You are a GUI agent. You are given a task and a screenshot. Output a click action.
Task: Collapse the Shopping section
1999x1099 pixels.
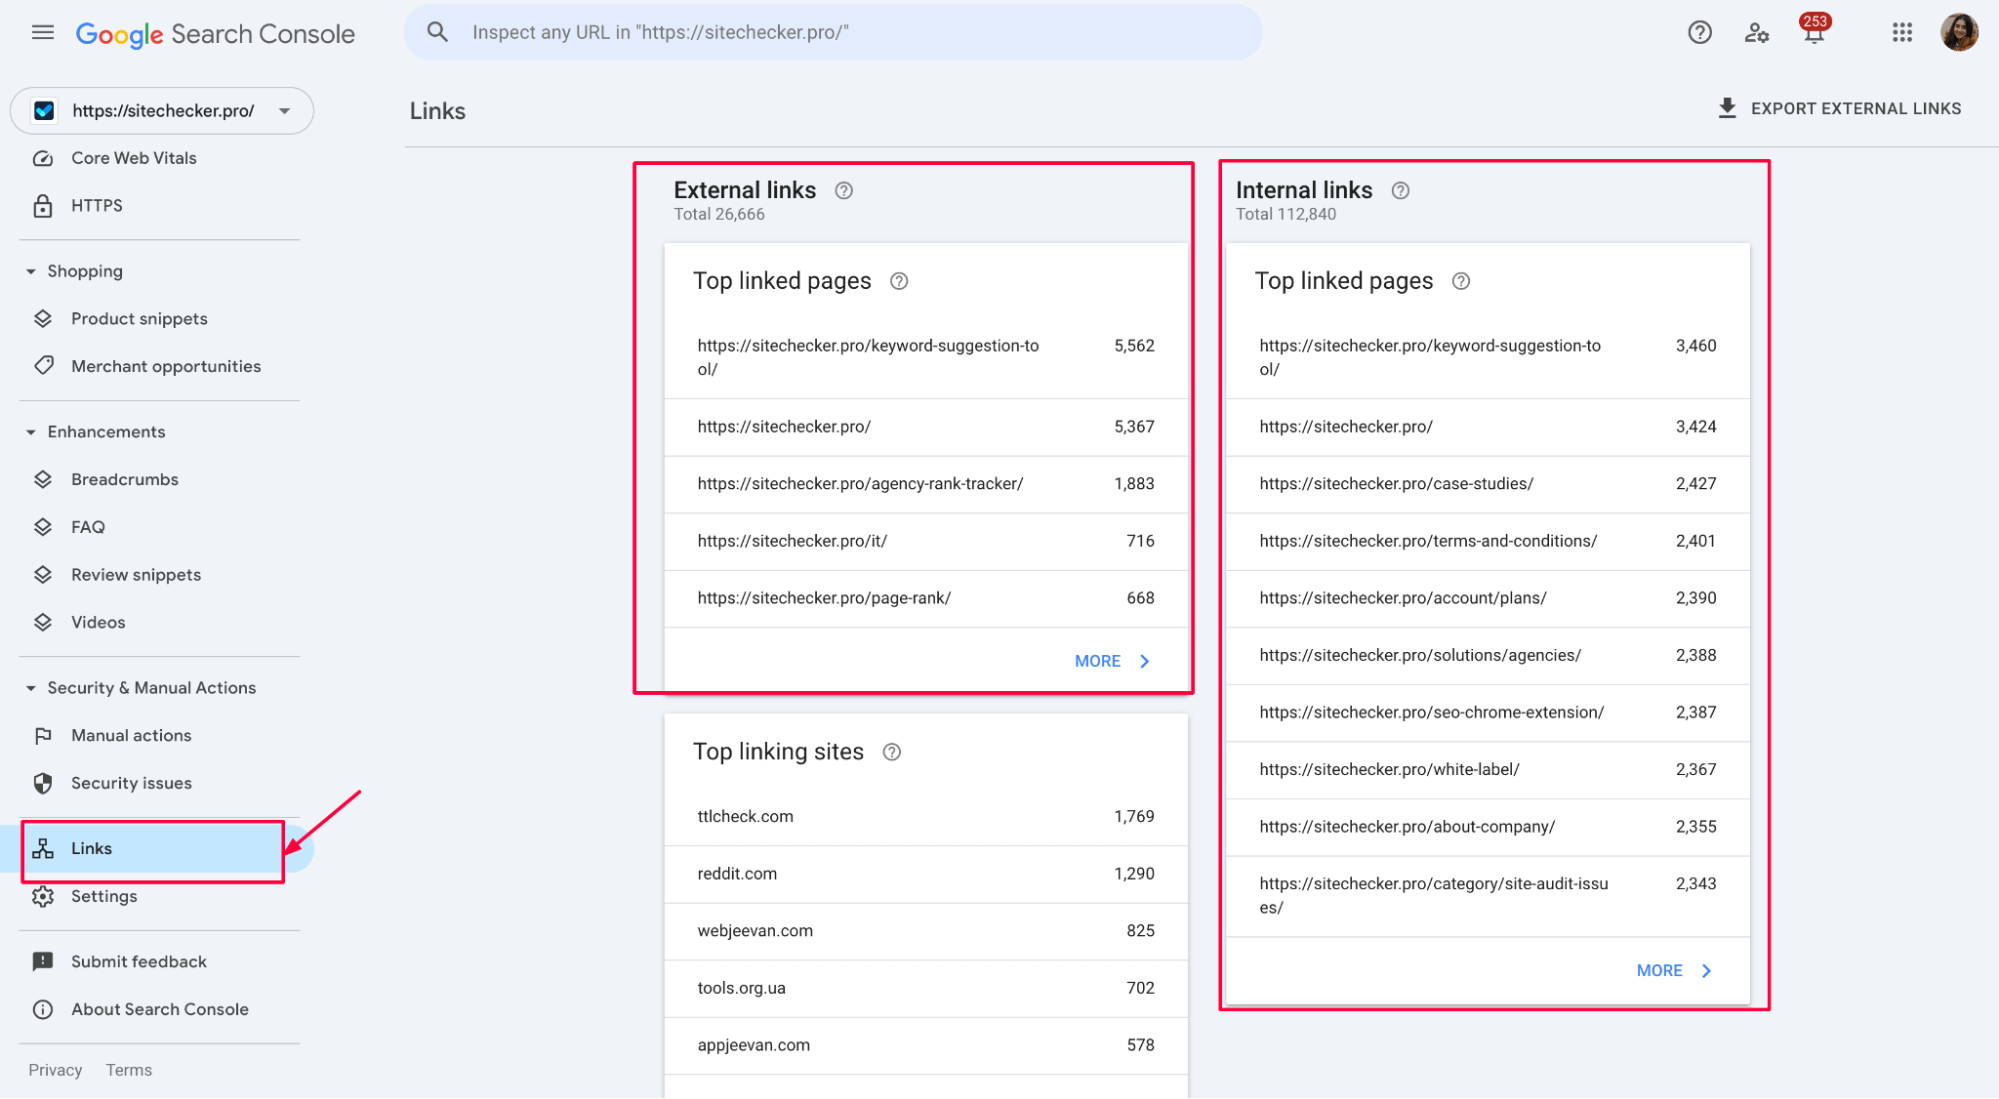pos(31,272)
